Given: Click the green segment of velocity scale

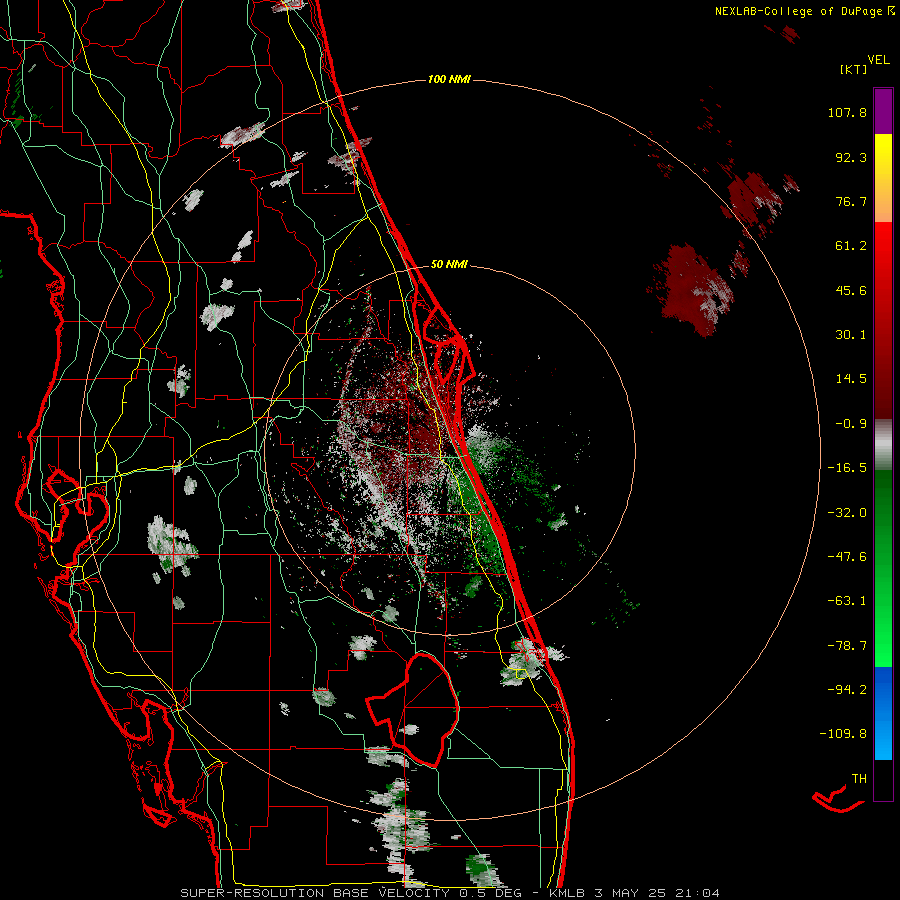Looking at the screenshot, I should tap(883, 568).
